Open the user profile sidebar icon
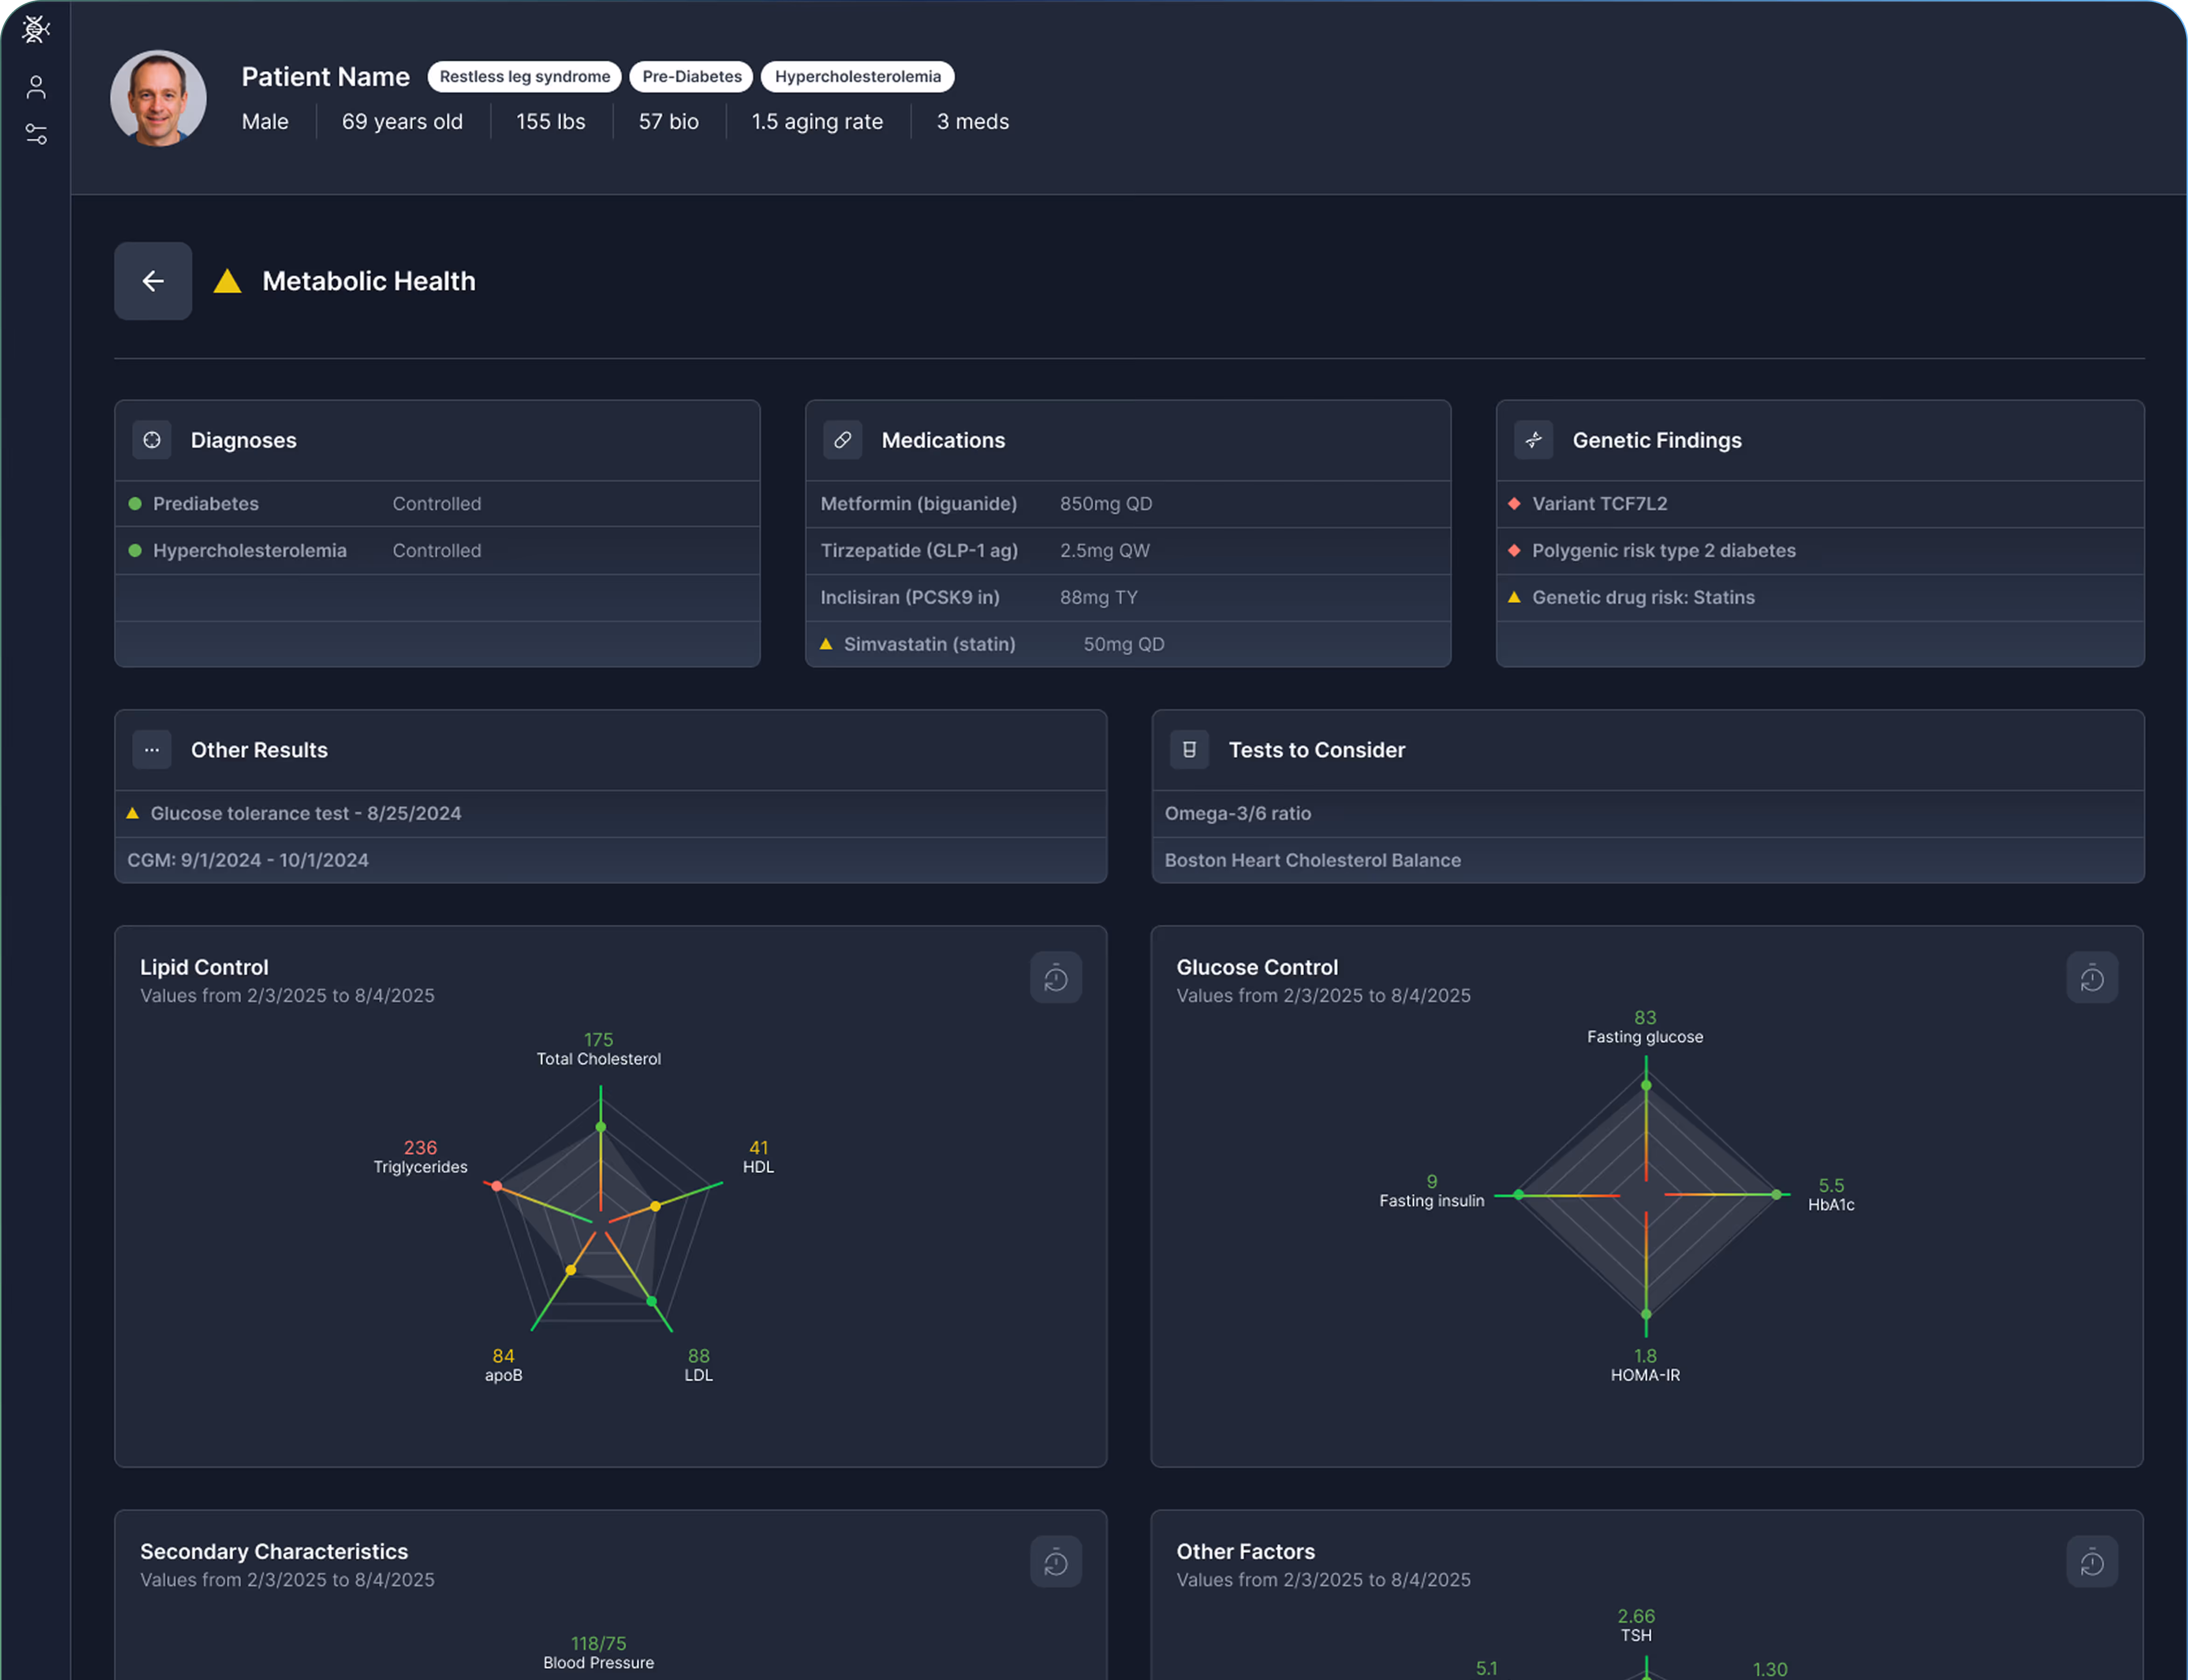Screen dimensions: 2188x1680 coord(36,87)
